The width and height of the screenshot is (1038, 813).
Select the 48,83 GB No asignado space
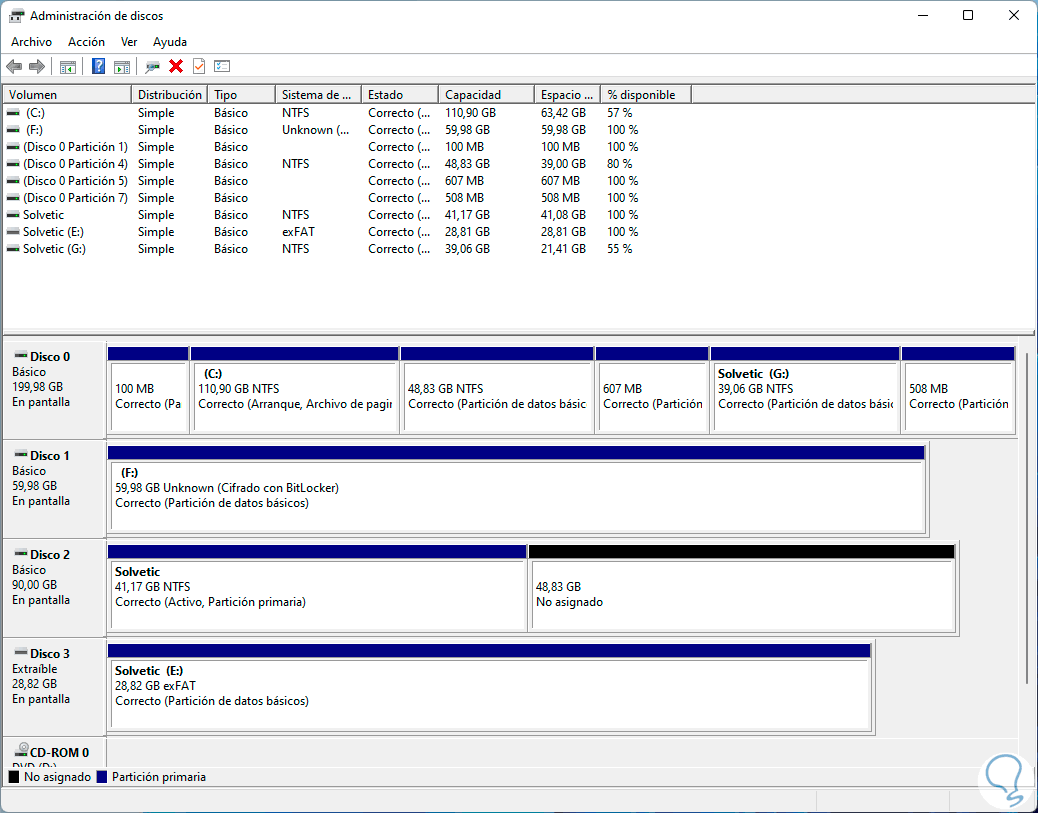741,589
